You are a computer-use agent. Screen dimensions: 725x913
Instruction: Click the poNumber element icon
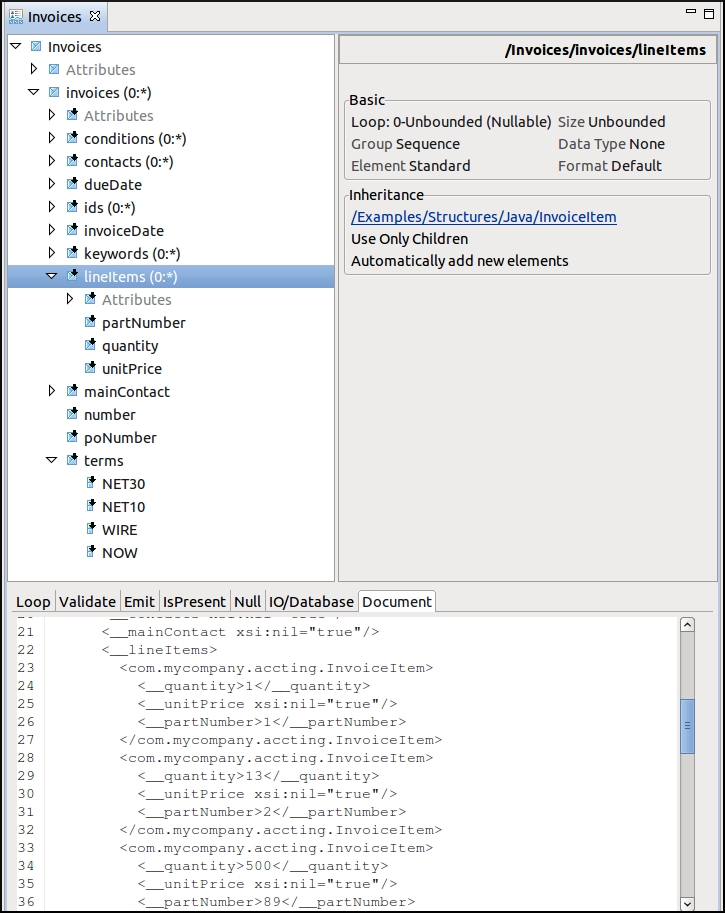click(73, 438)
